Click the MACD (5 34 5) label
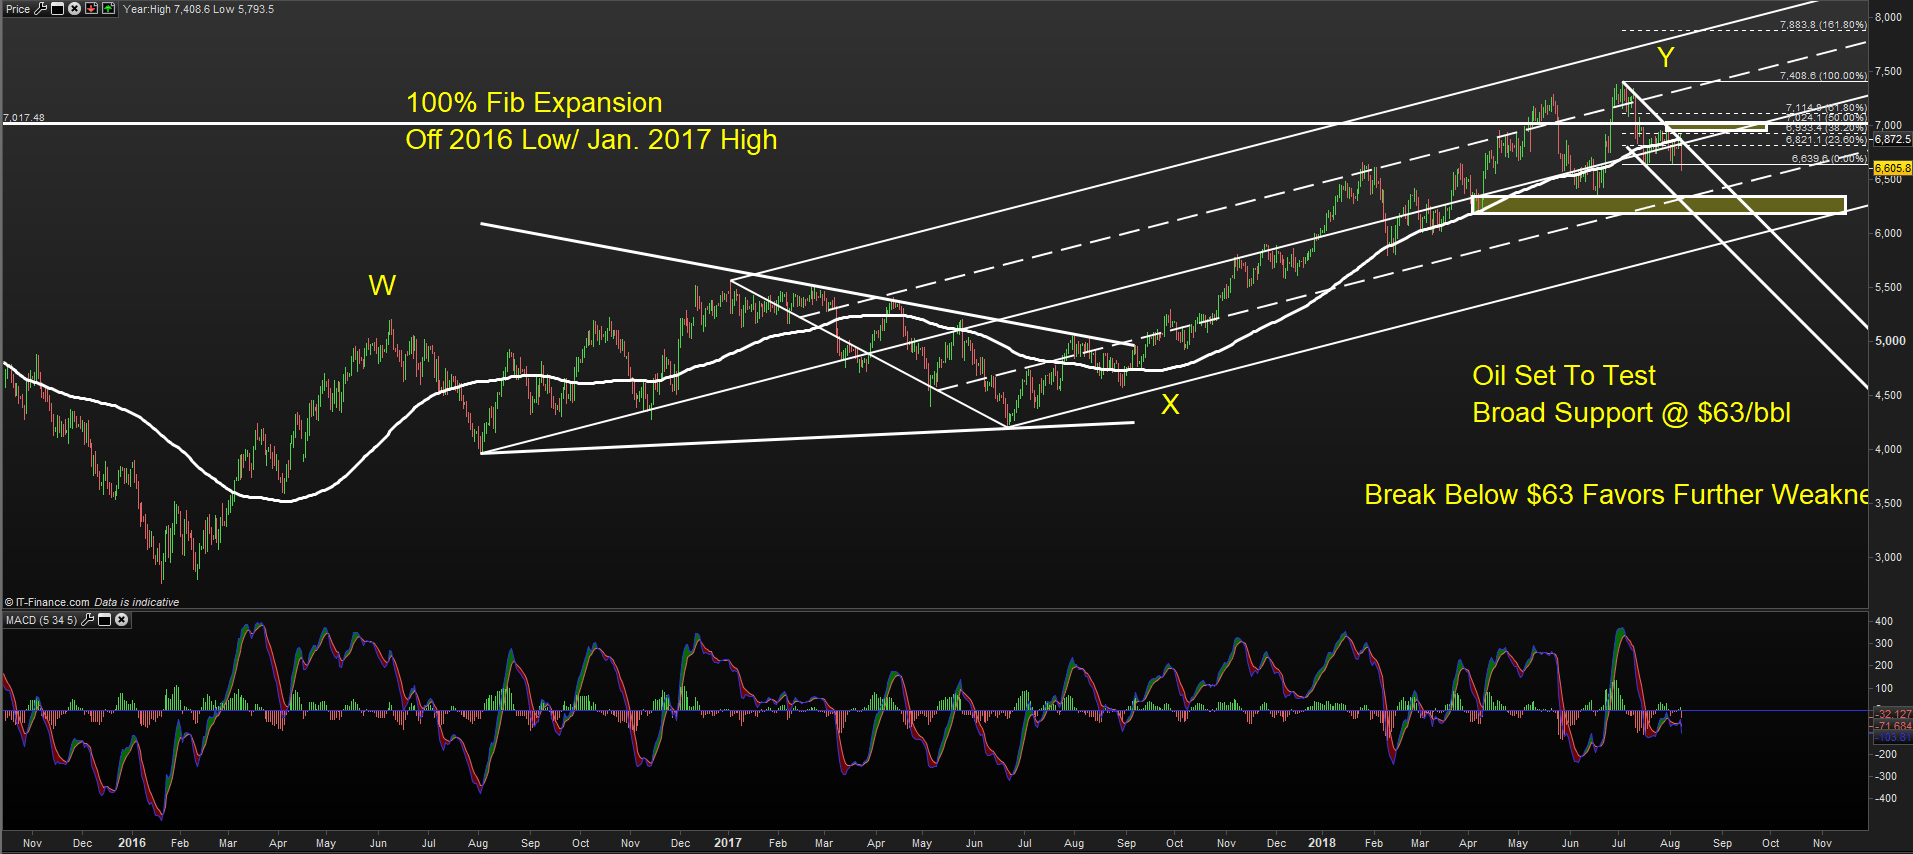 tap(42, 620)
